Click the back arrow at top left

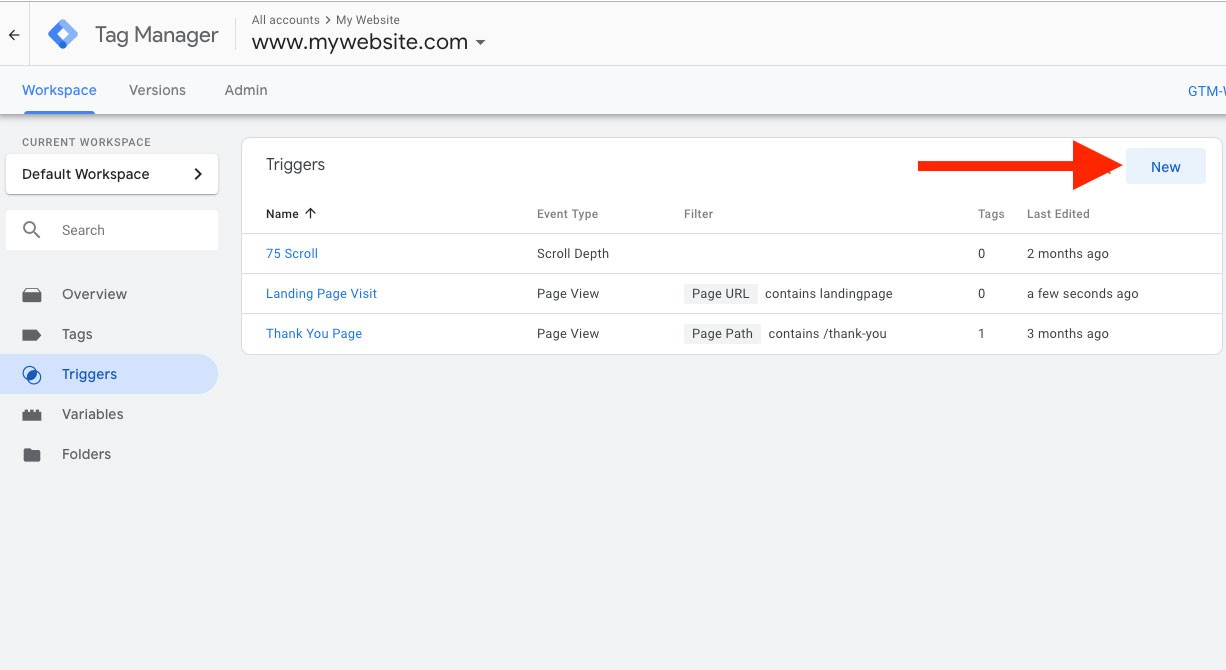(13, 33)
